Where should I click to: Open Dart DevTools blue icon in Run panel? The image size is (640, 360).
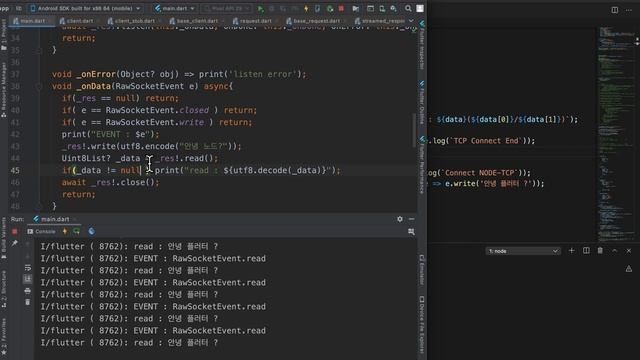click(91, 231)
